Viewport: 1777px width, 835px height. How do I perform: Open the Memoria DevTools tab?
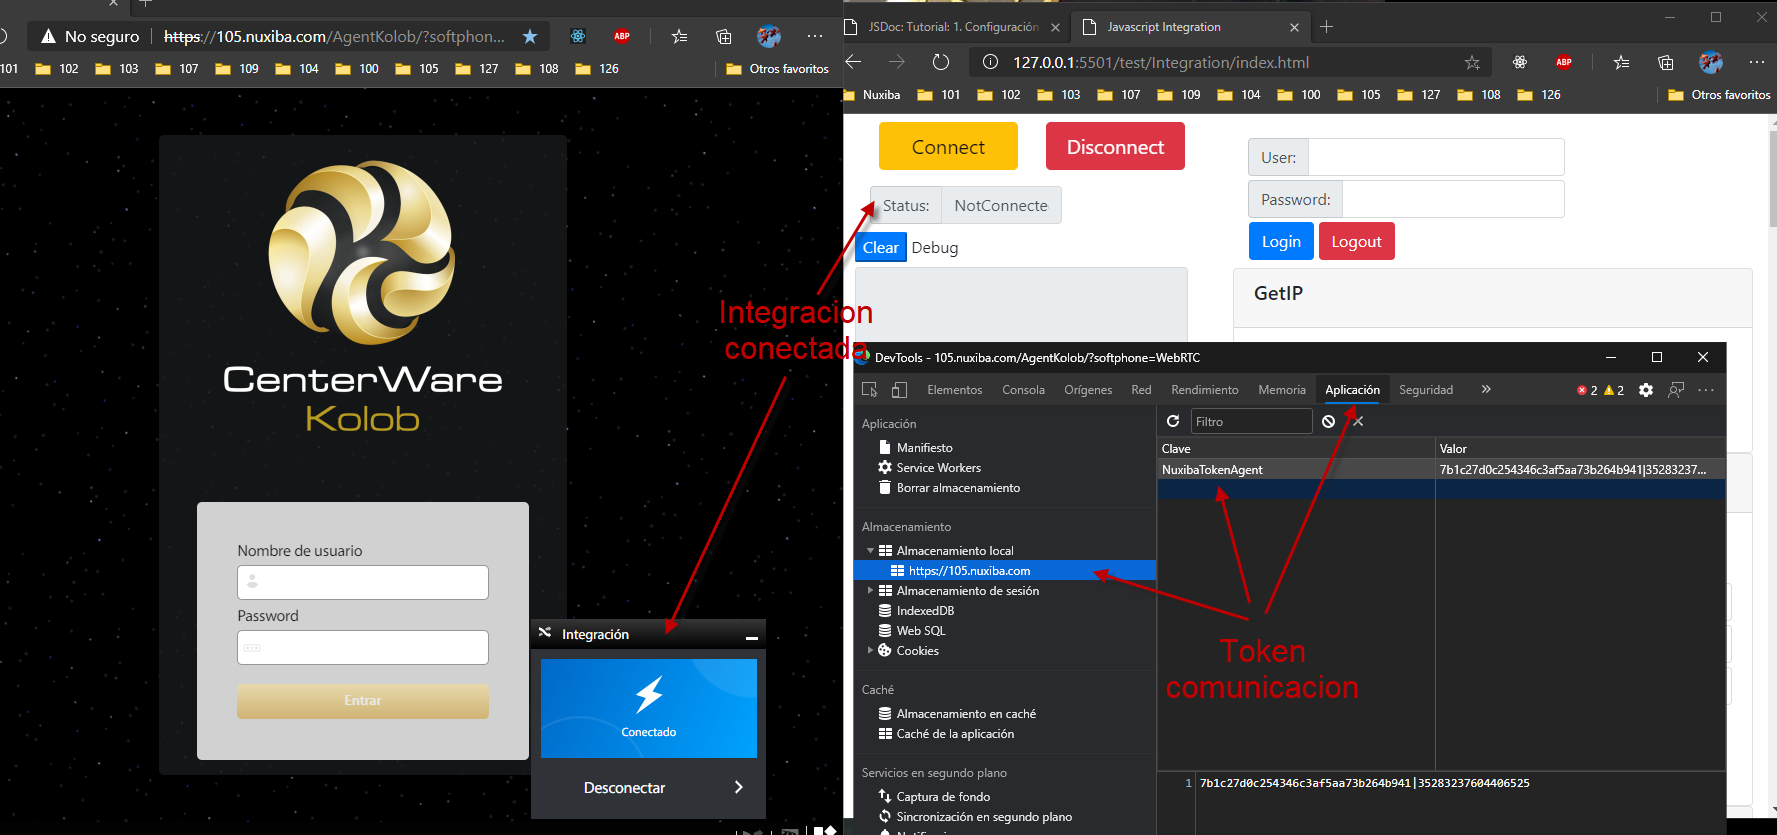click(x=1282, y=390)
